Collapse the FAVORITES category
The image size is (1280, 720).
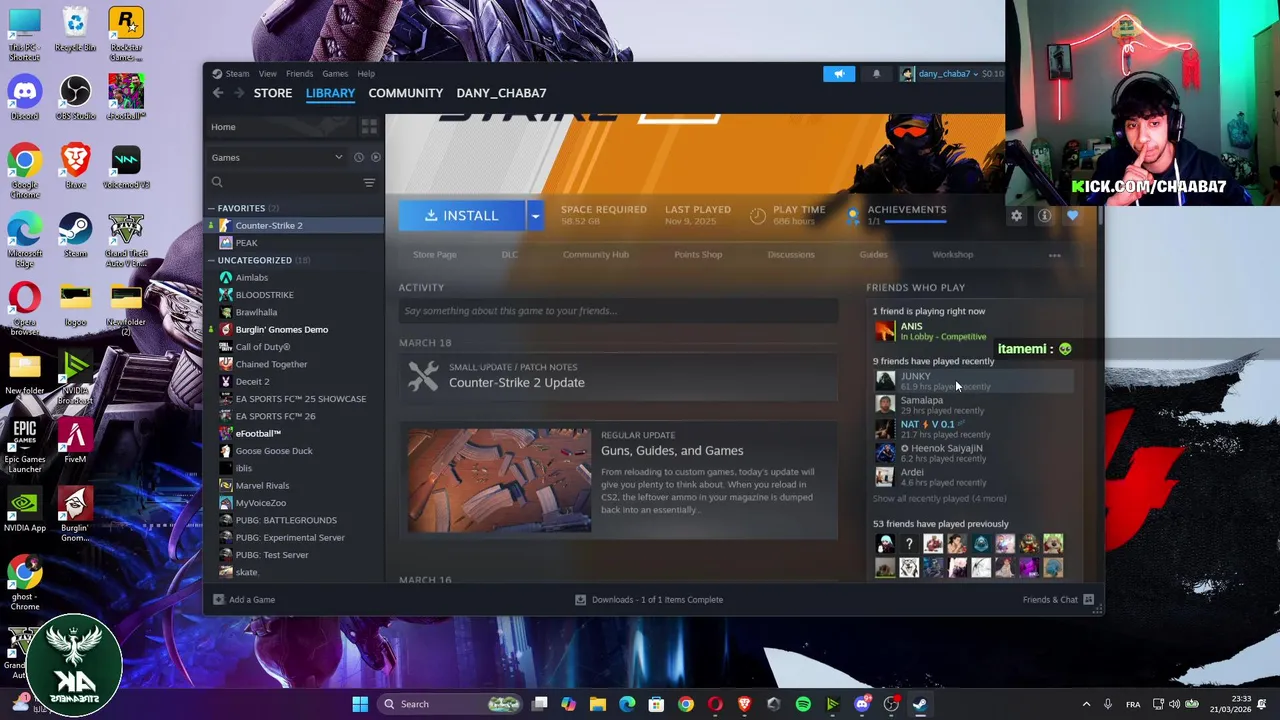tap(211, 208)
